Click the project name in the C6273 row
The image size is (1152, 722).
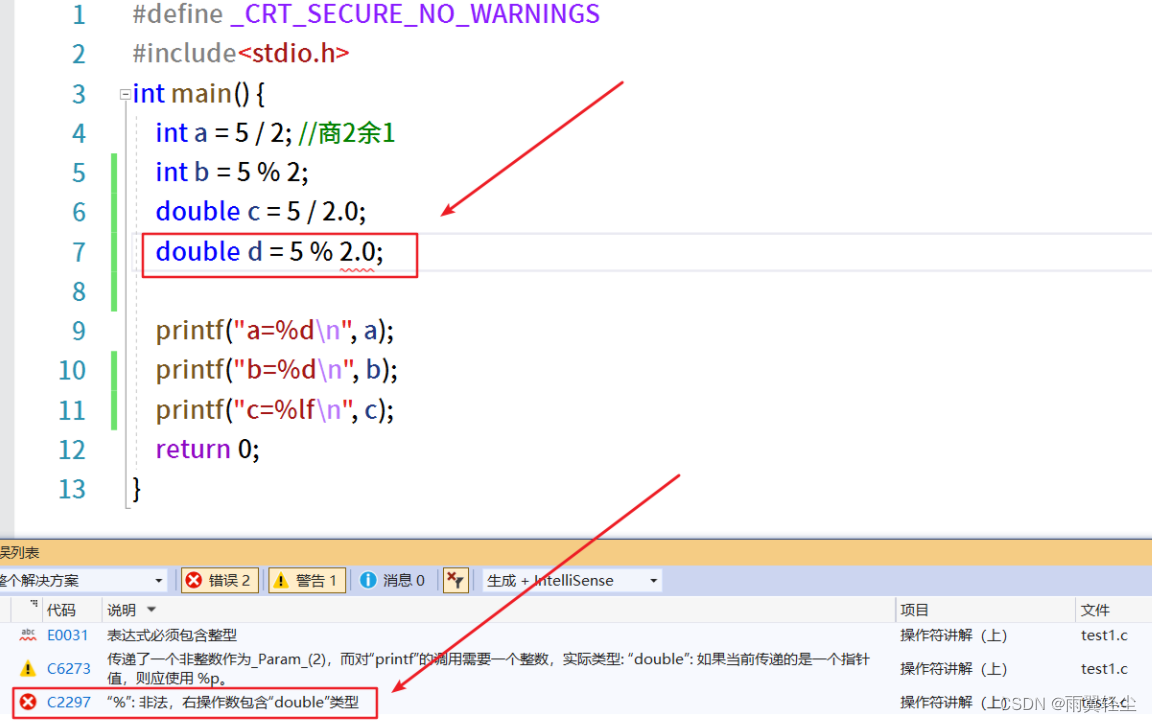click(x=953, y=668)
